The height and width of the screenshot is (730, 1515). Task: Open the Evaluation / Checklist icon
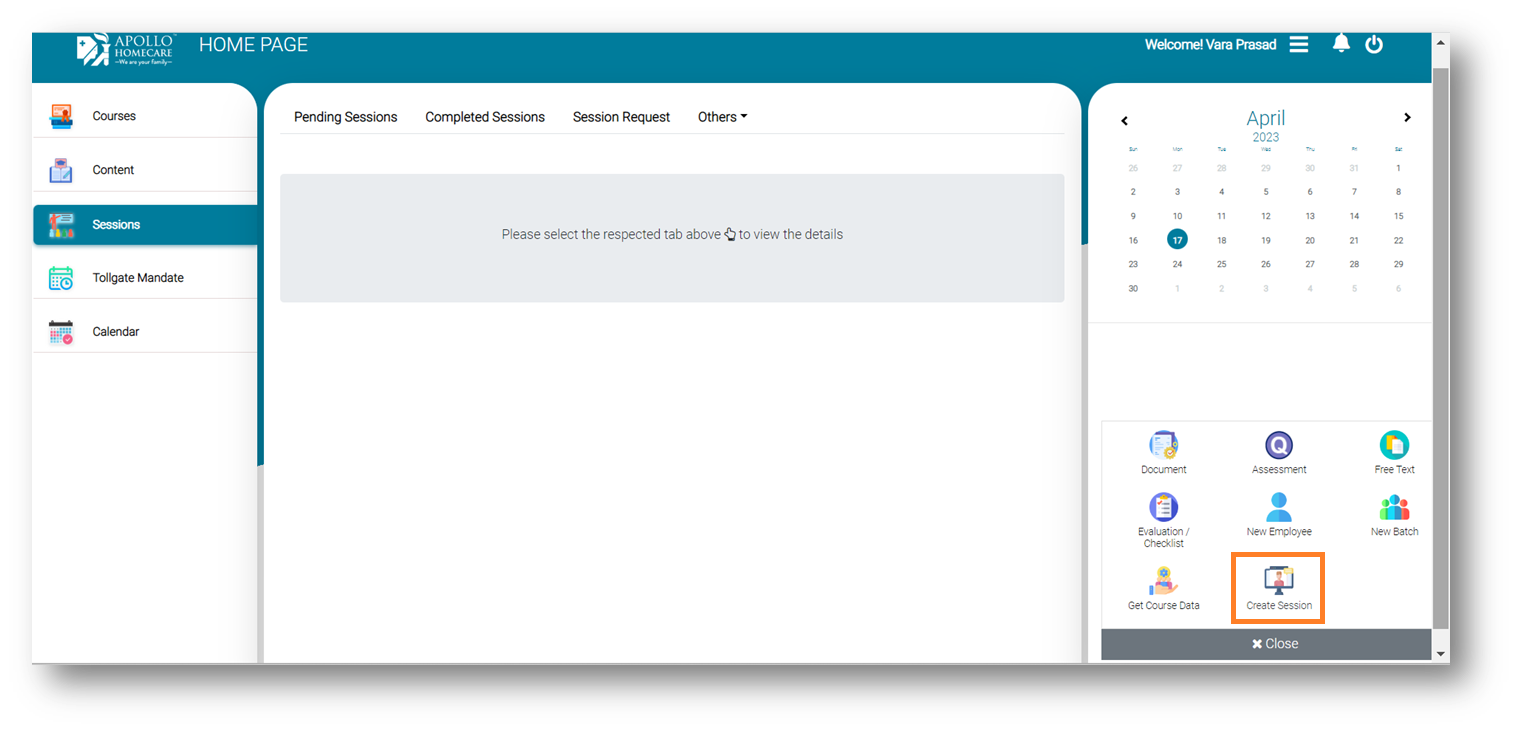click(x=1163, y=507)
